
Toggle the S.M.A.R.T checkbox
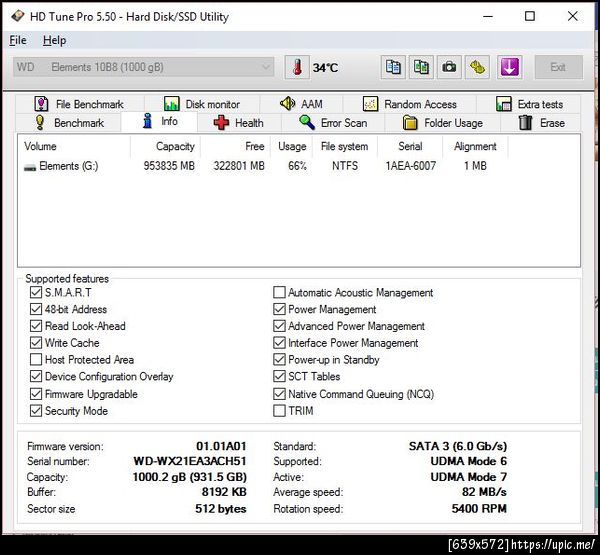click(x=36, y=292)
